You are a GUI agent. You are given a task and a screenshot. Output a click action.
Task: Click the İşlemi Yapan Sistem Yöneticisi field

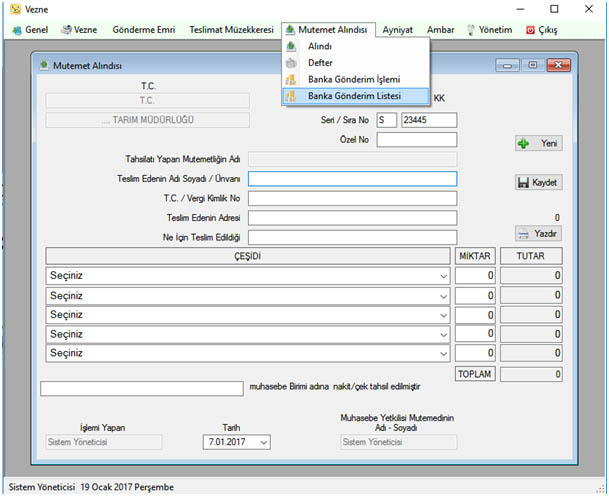coord(103,442)
